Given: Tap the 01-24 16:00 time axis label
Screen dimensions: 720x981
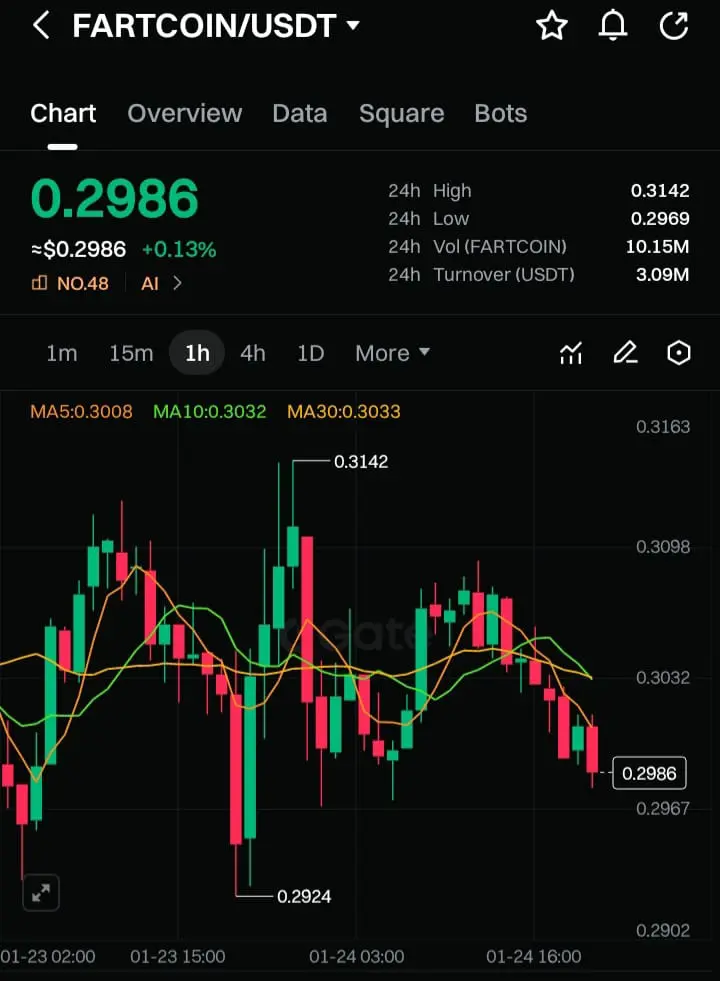Looking at the screenshot, I should click(x=534, y=956).
